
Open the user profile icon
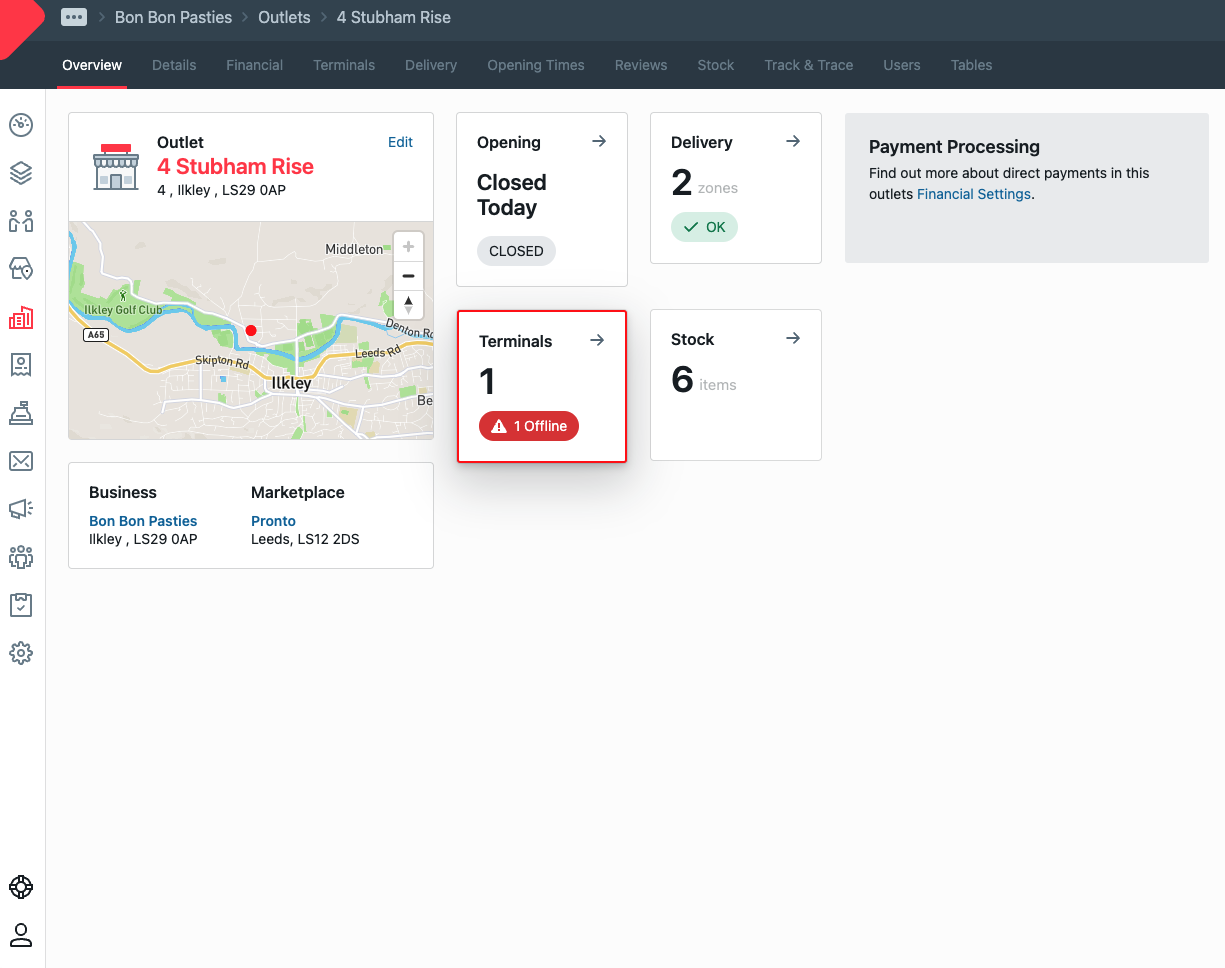coord(21,935)
